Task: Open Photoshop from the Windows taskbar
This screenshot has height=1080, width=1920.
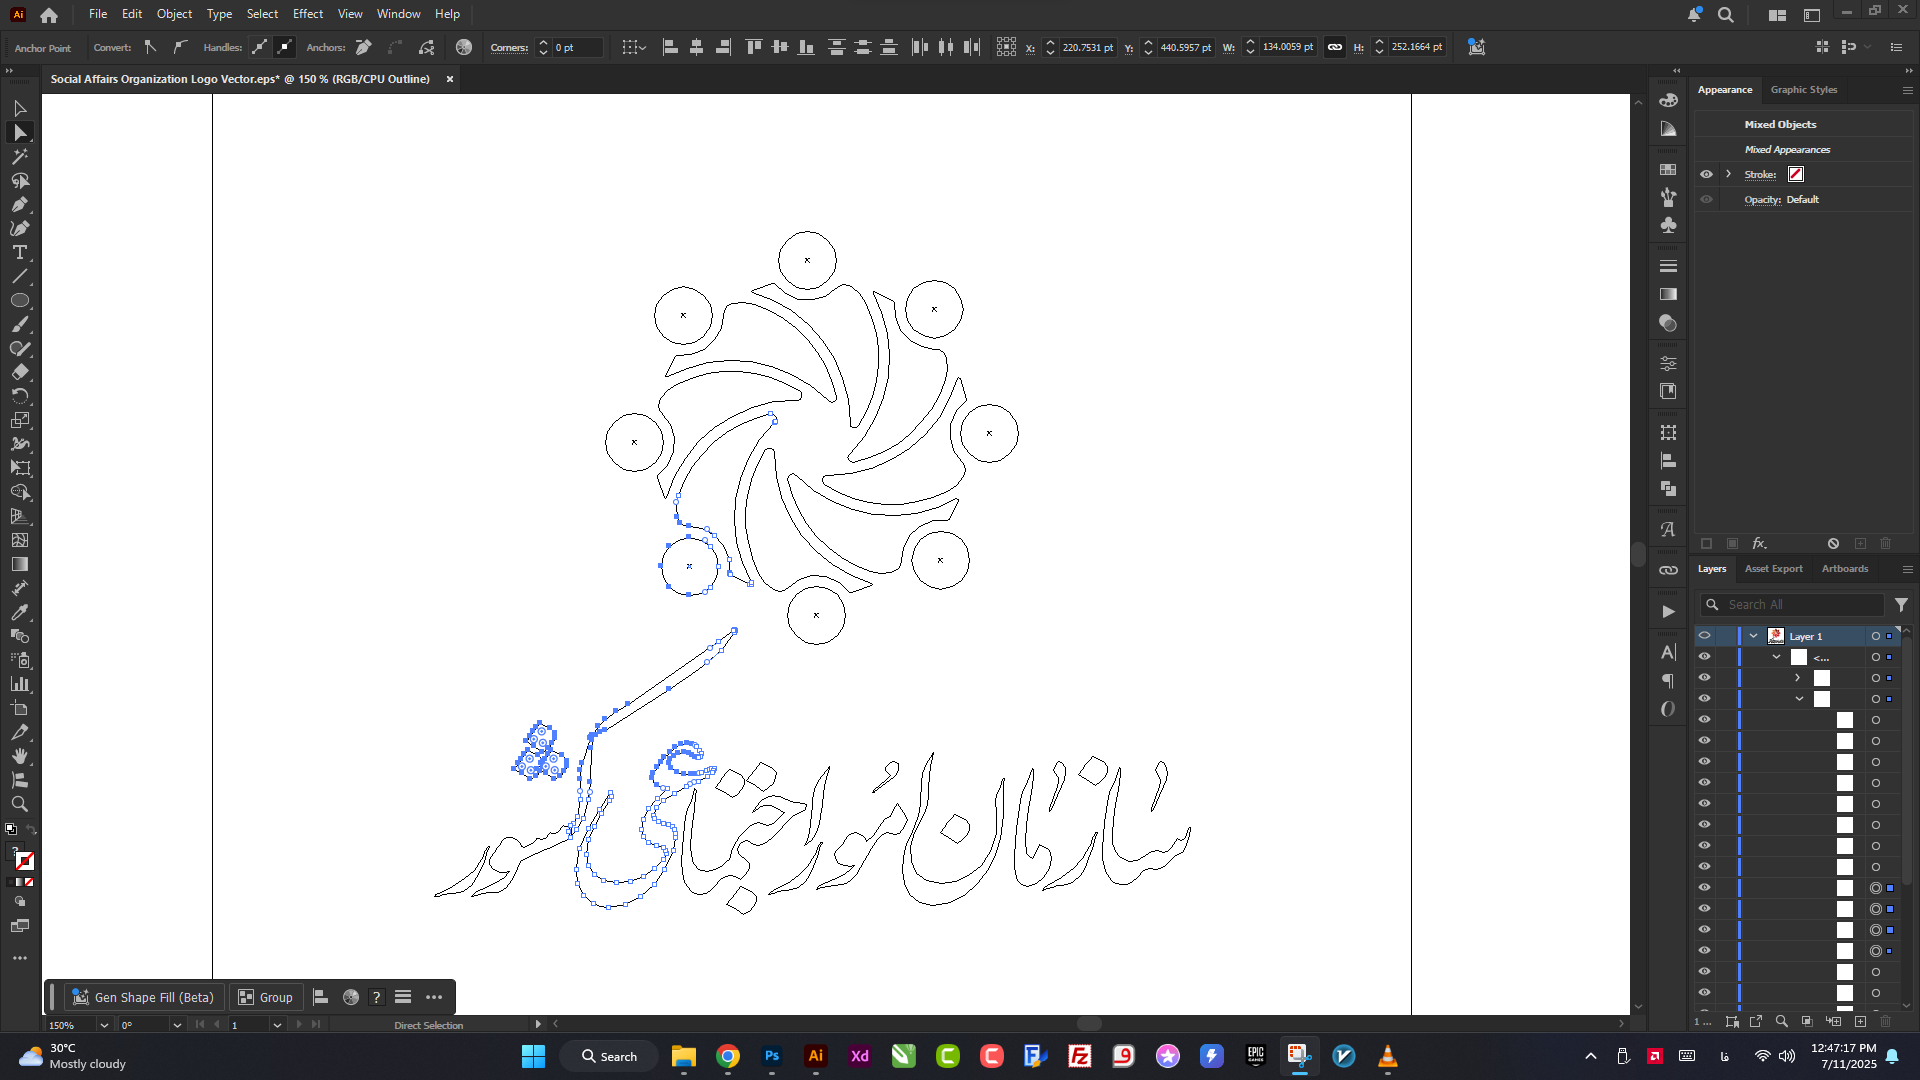Action: pos(772,1056)
